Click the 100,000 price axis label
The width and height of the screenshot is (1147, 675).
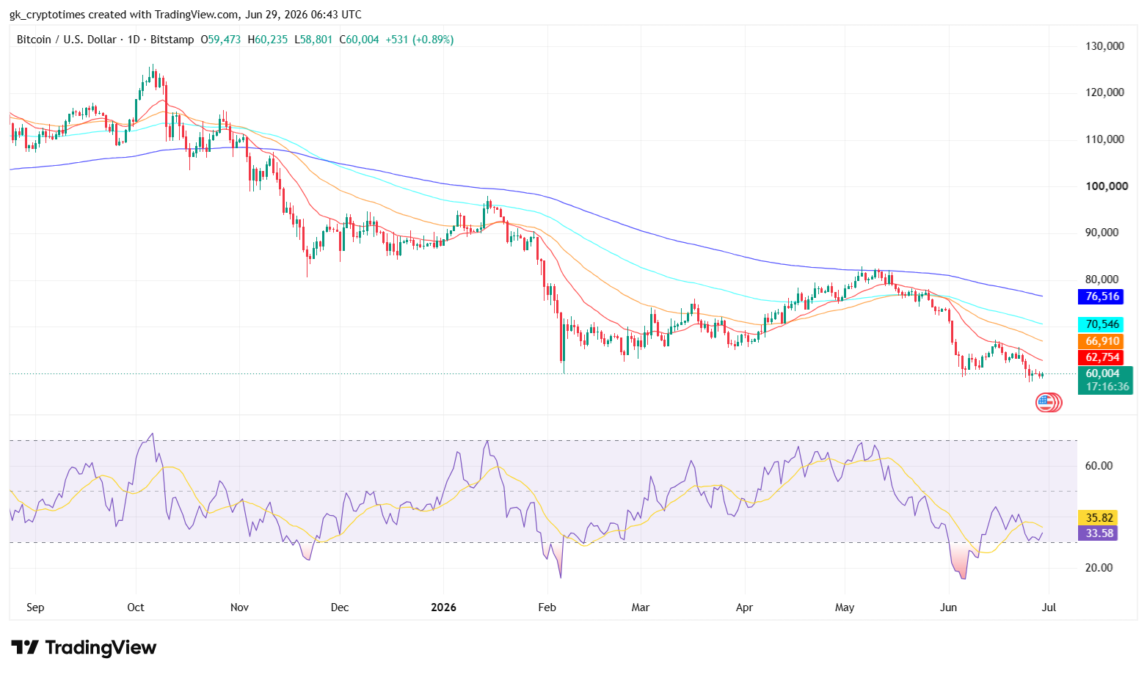(1106, 186)
